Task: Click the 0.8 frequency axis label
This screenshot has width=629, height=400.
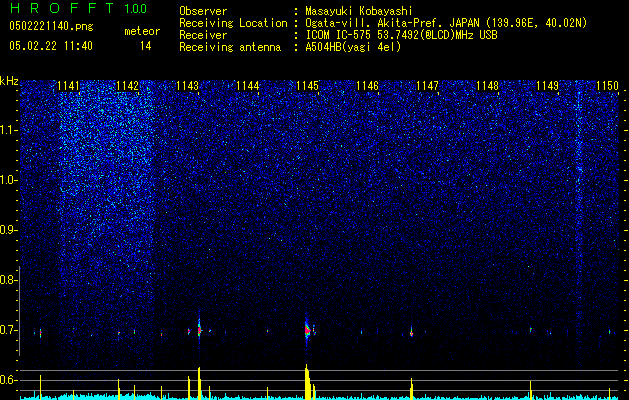Action: point(8,280)
